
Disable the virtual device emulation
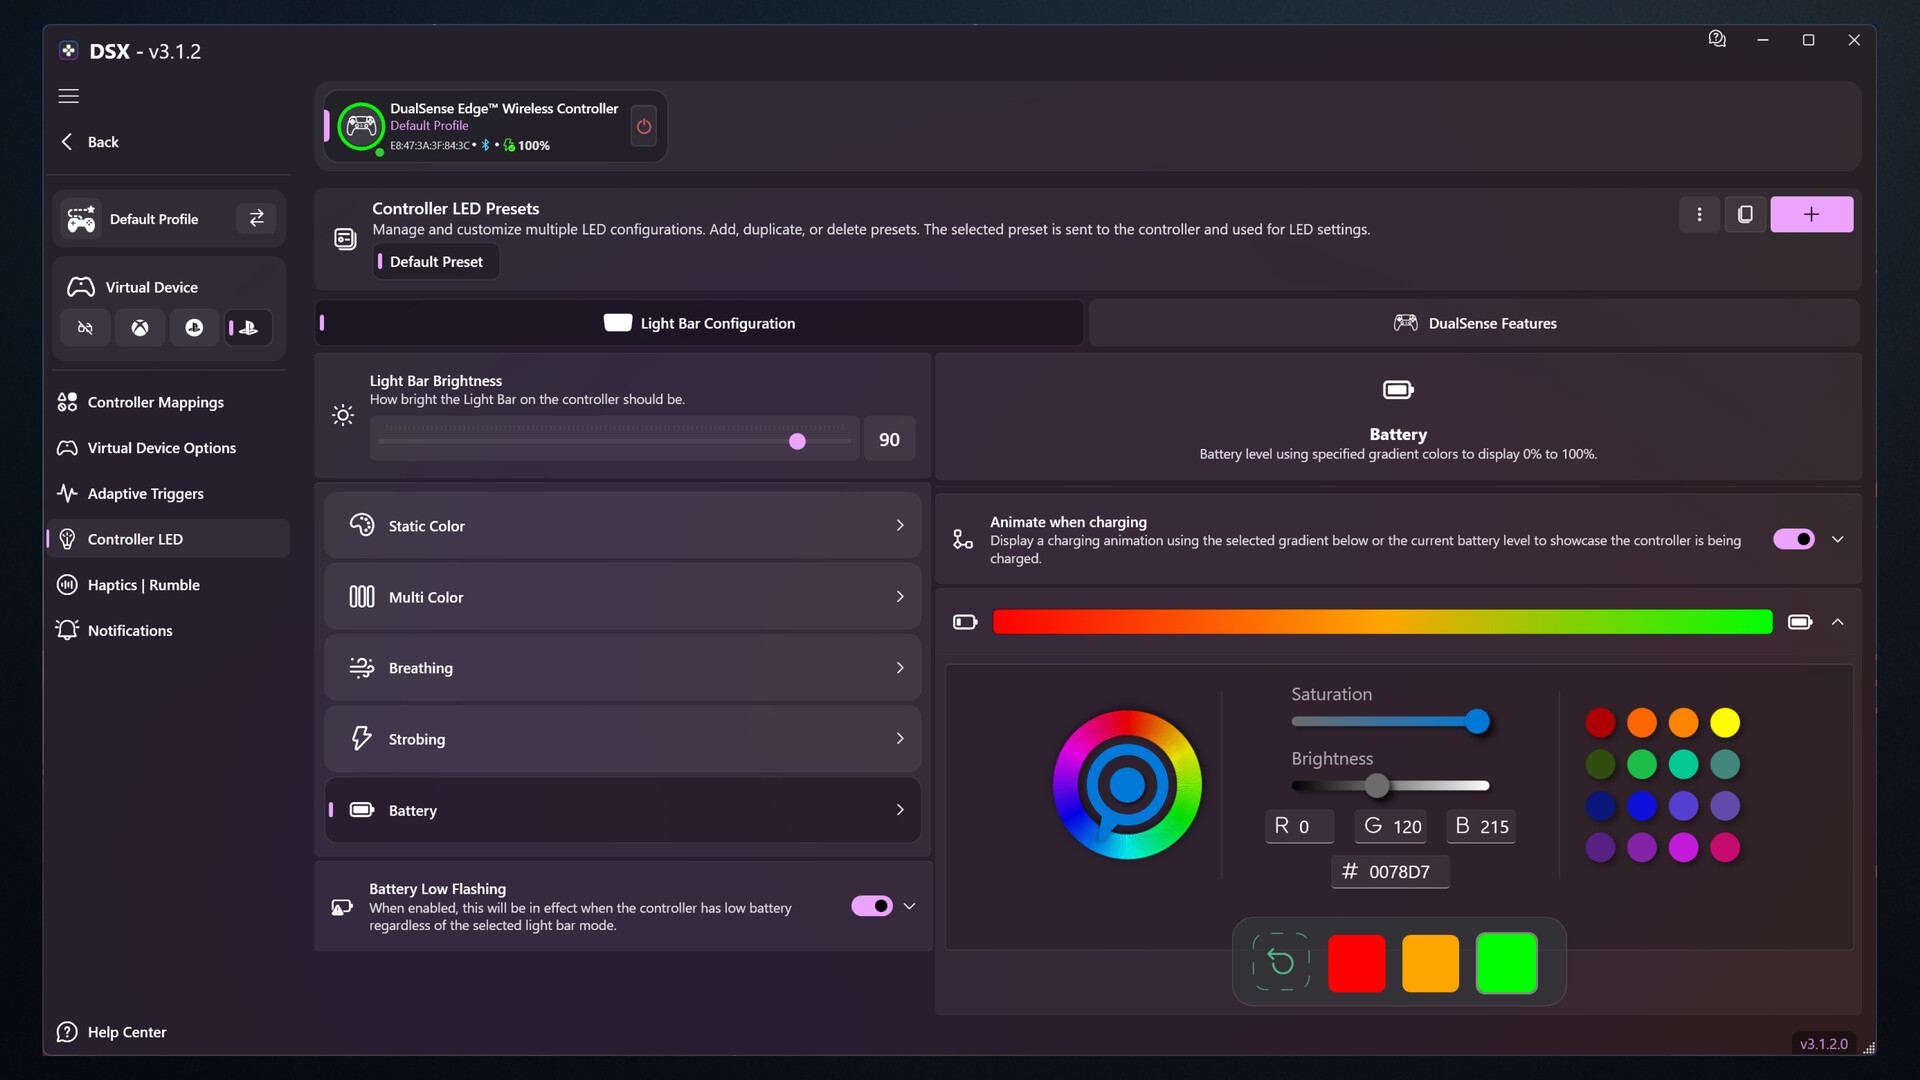[x=85, y=327]
